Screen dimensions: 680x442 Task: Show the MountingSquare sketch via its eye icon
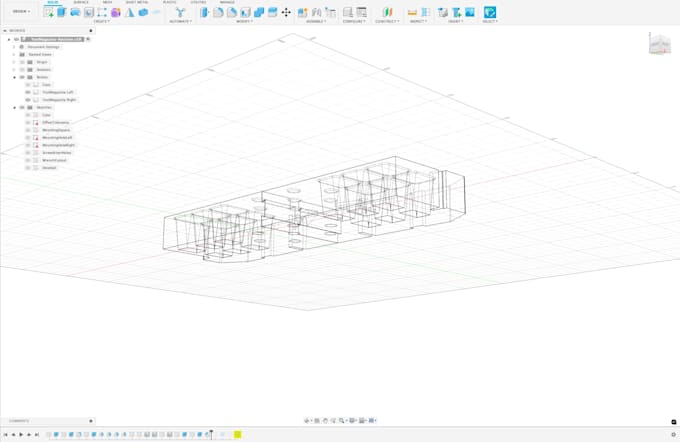tap(28, 130)
